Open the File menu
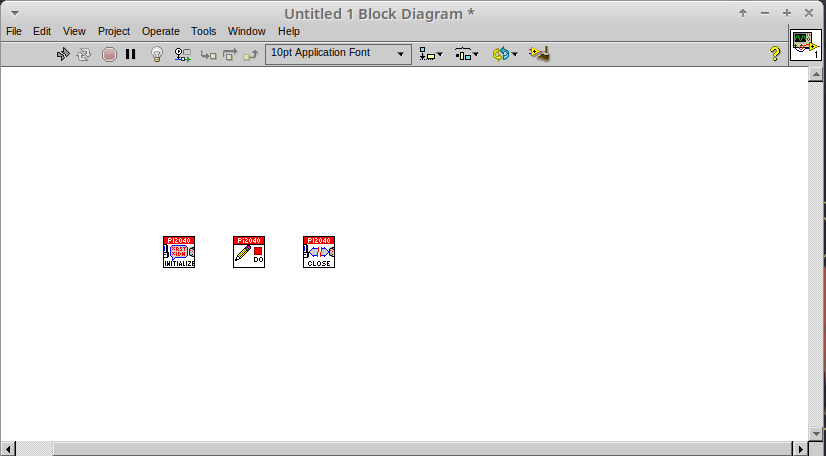Screen dimensions: 826x456 click(x=14, y=32)
